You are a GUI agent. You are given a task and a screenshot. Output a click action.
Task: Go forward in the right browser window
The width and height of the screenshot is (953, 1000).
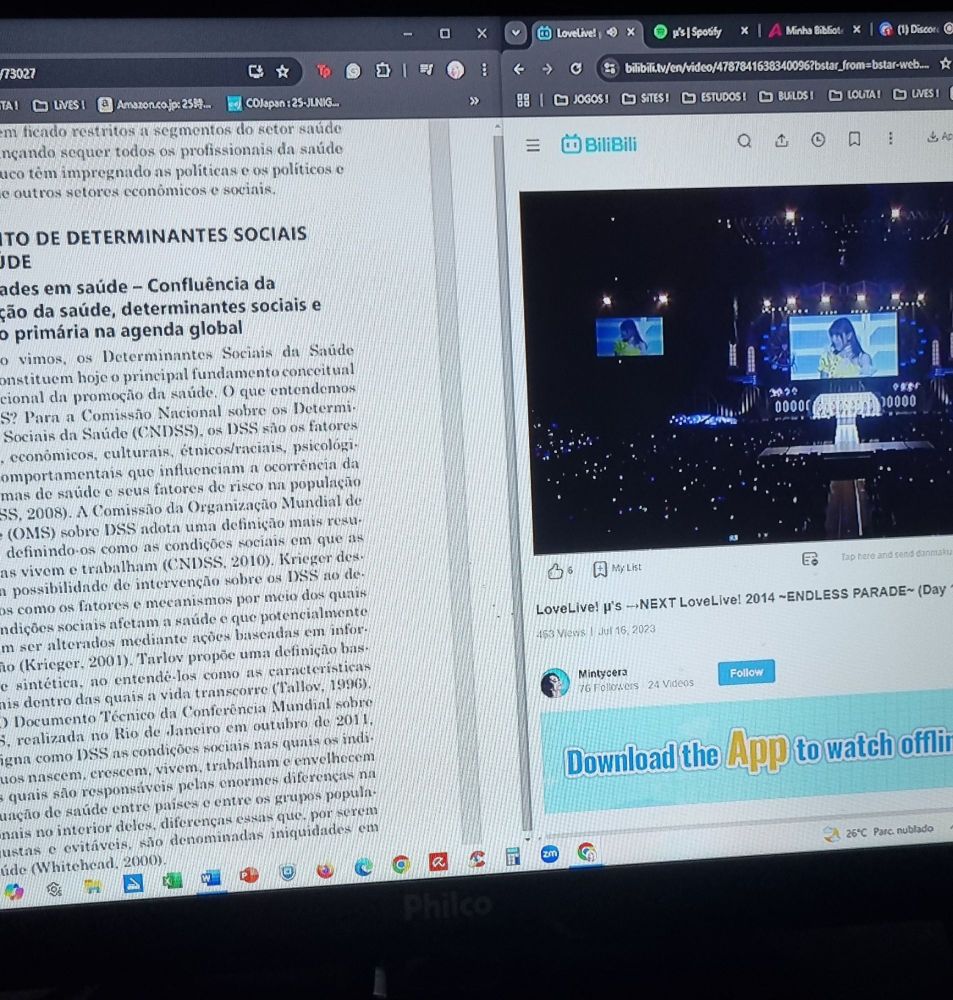click(x=547, y=68)
